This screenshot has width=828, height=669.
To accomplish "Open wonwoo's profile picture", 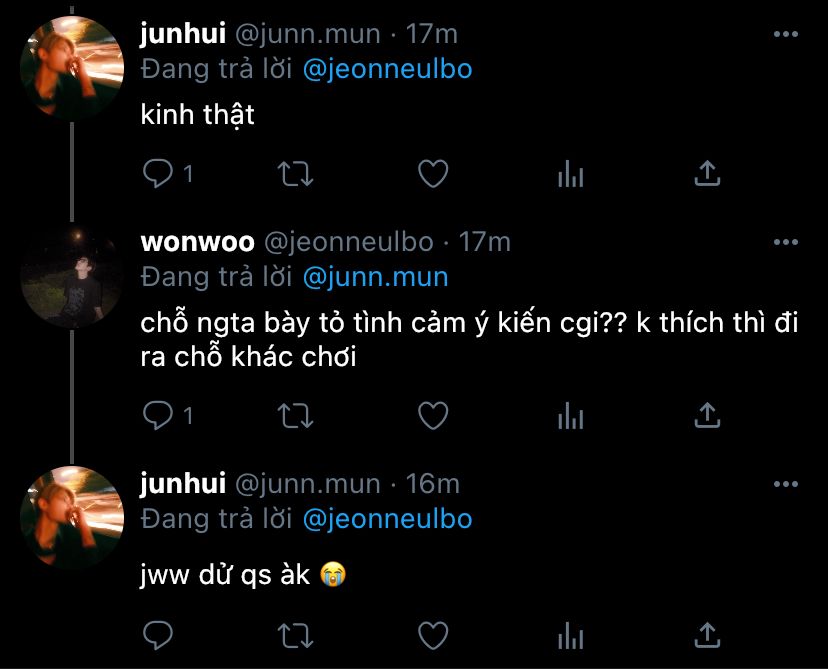I will 71,276.
